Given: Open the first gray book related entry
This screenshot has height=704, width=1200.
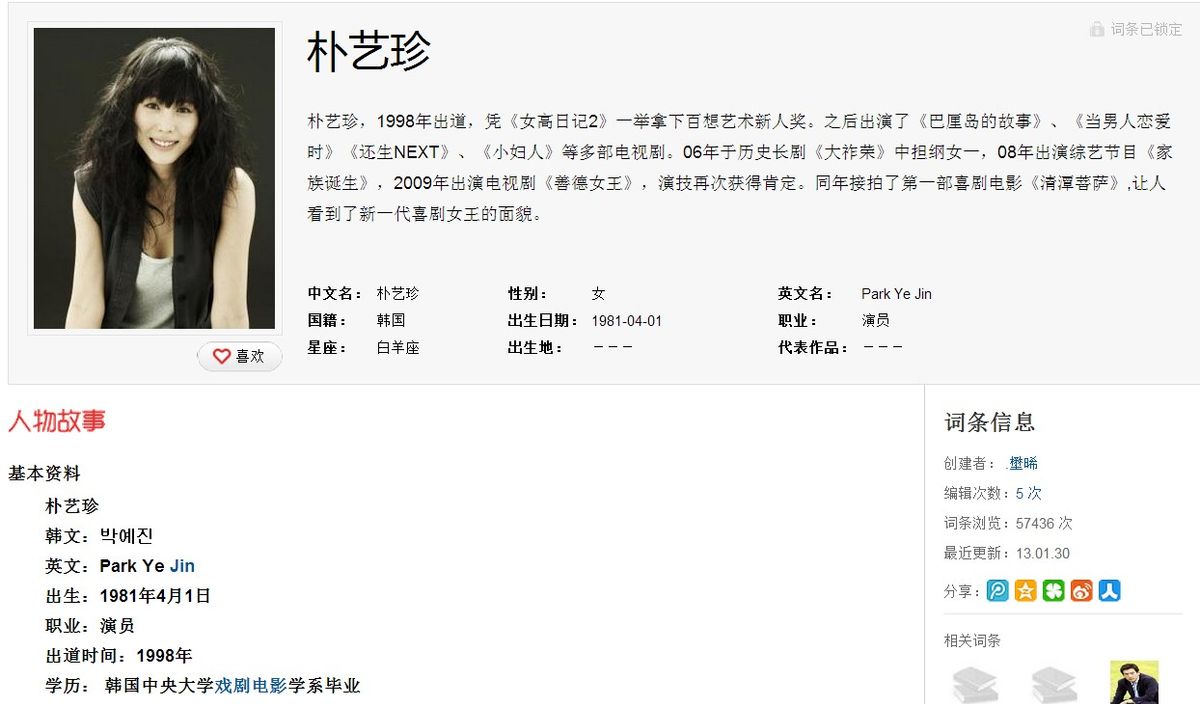Looking at the screenshot, I should 974,684.
